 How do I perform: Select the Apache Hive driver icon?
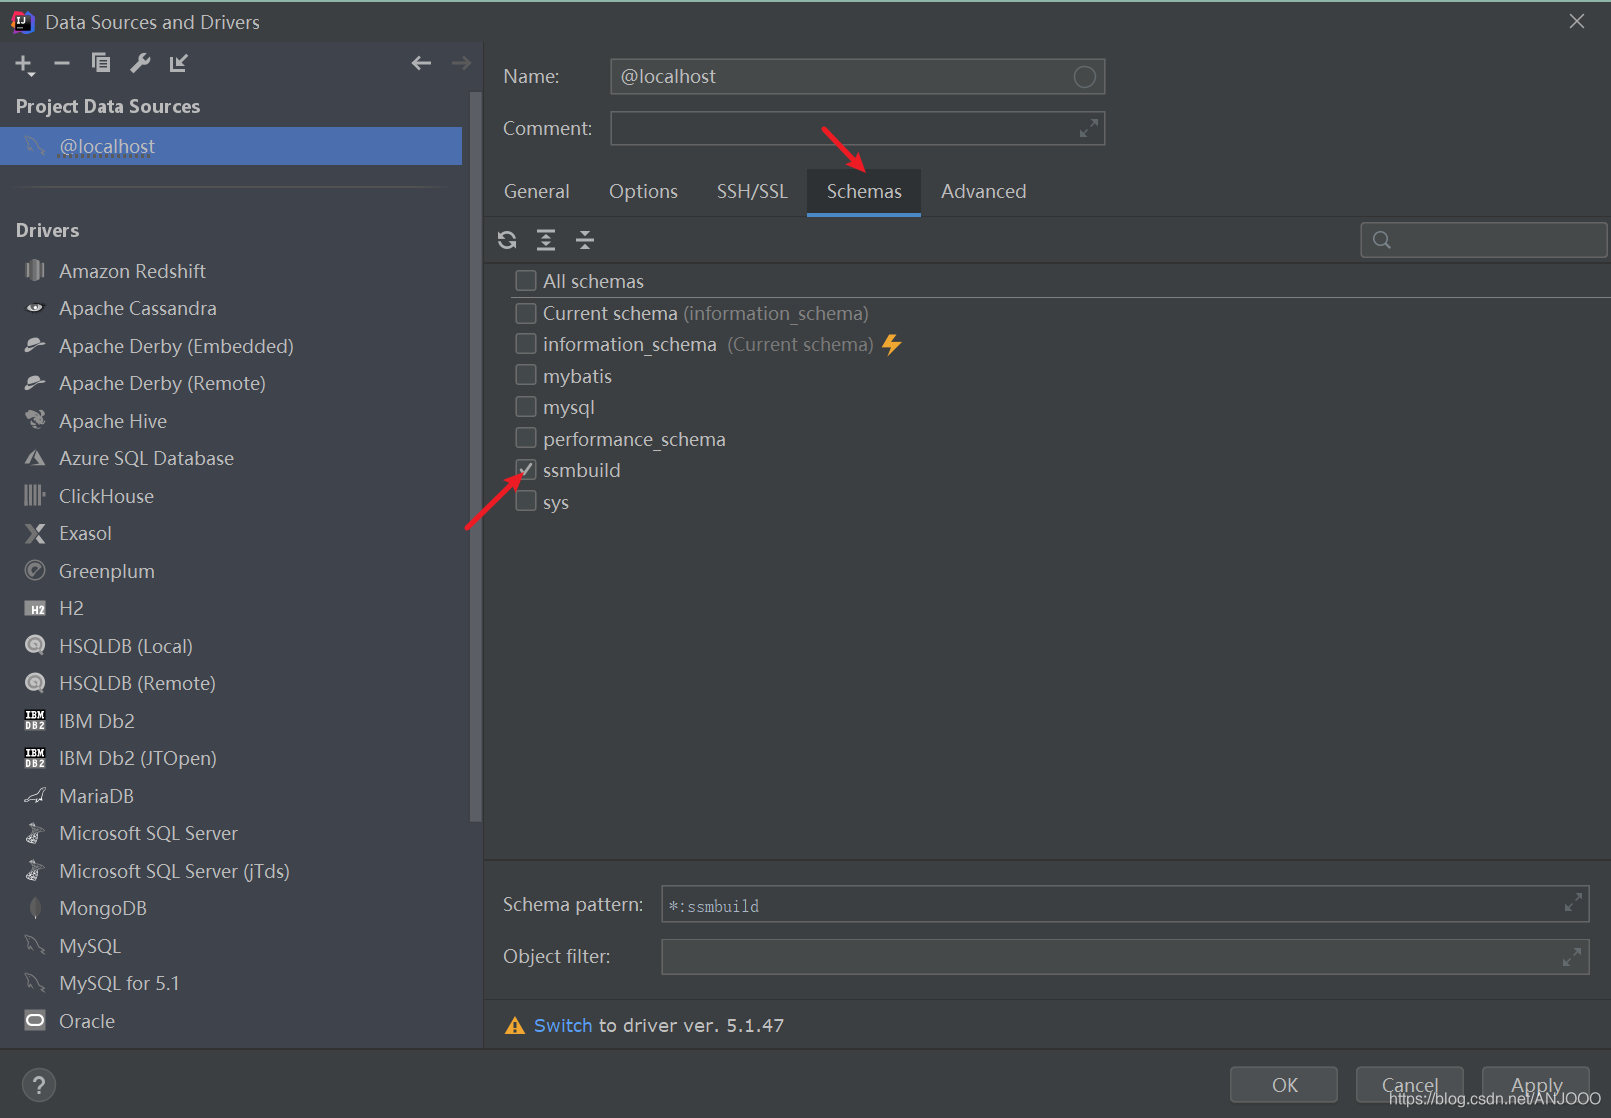click(x=35, y=421)
